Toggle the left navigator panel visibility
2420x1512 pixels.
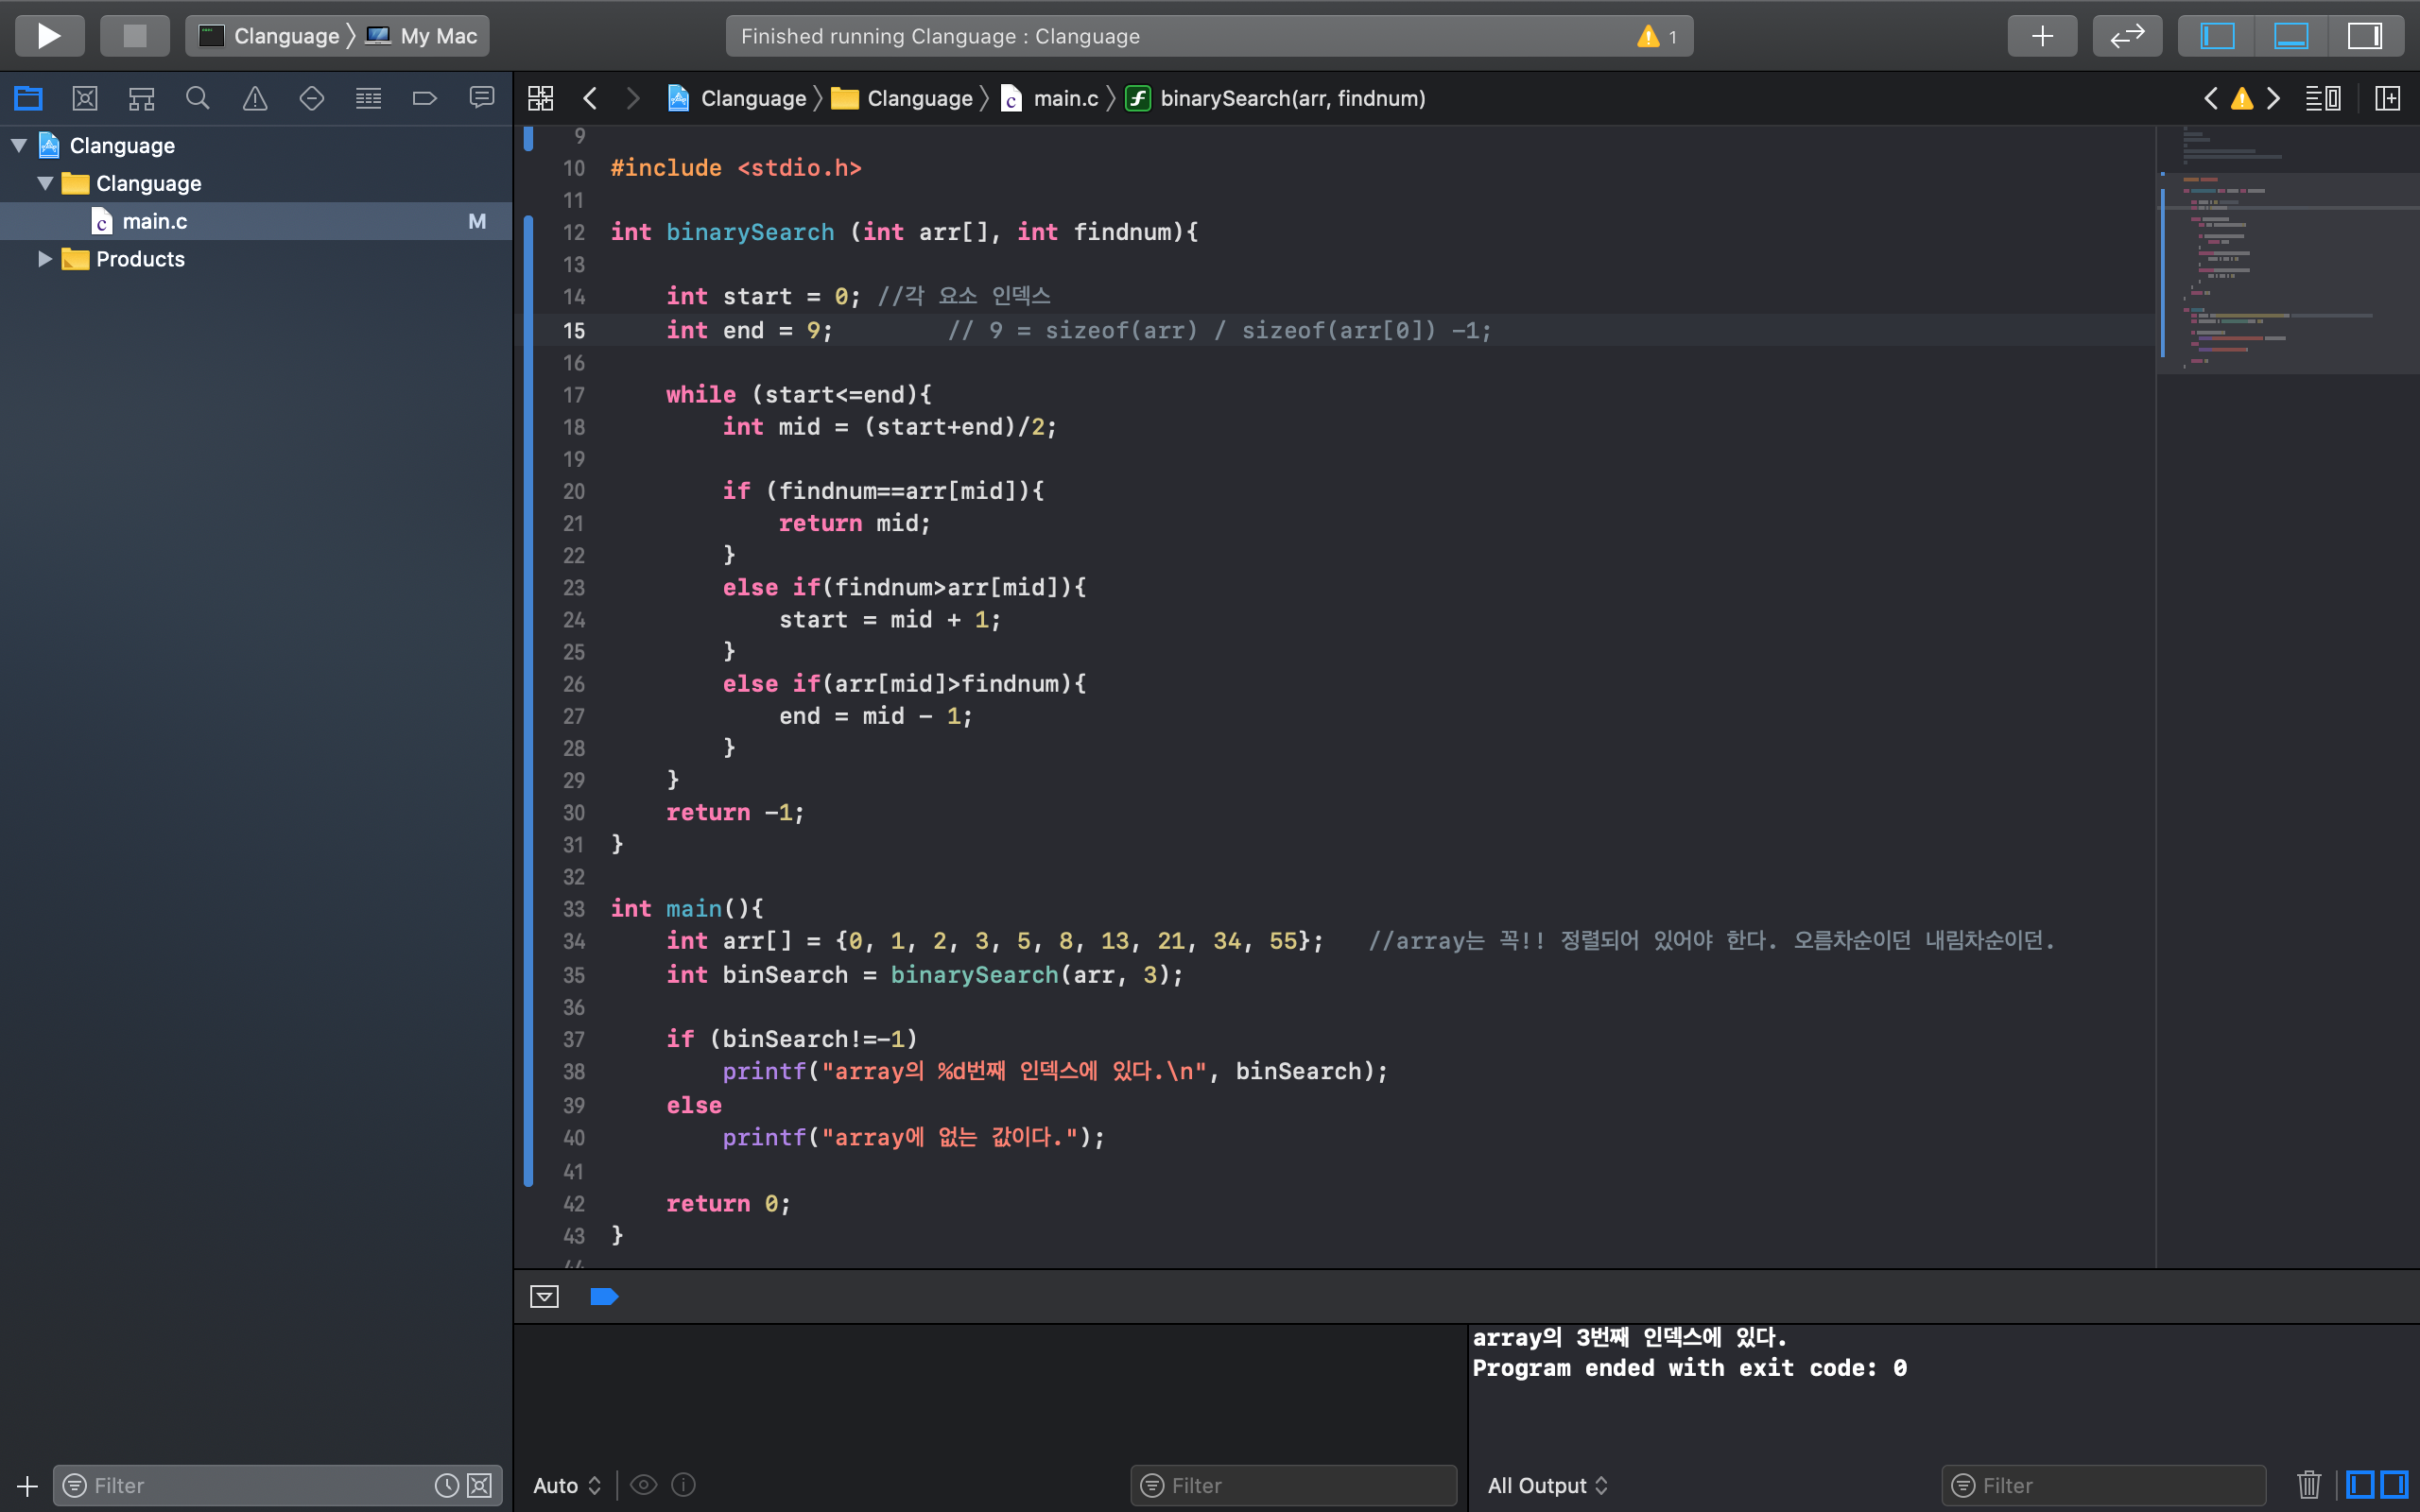point(2217,36)
